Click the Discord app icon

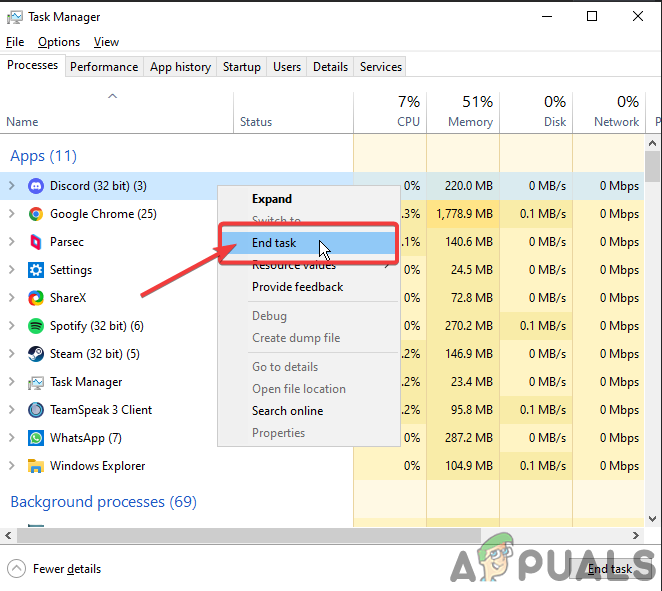[36, 186]
